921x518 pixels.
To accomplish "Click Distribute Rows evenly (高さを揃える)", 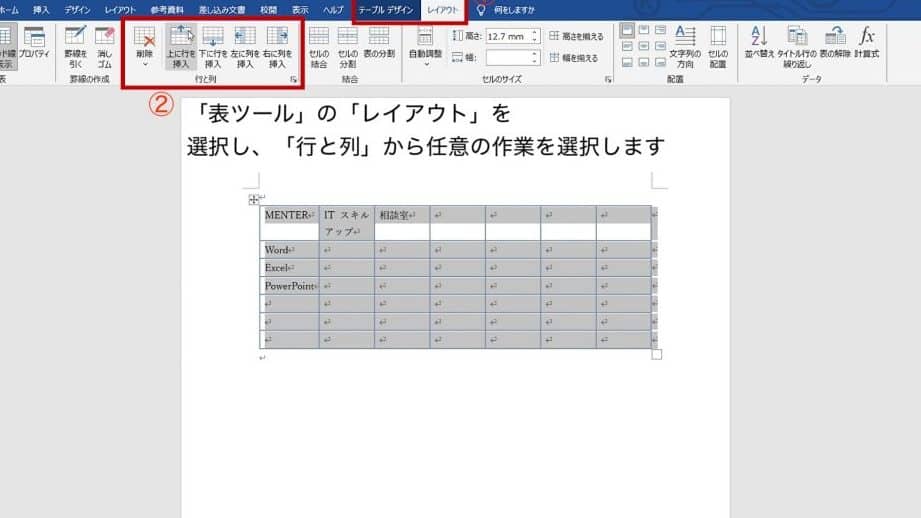I will [576, 37].
